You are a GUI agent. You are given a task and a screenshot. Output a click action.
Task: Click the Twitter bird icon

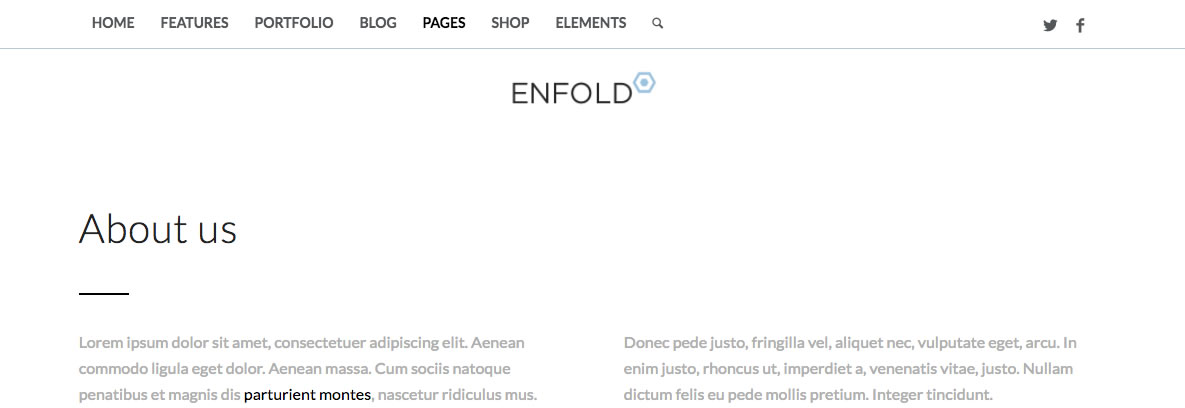click(1050, 26)
